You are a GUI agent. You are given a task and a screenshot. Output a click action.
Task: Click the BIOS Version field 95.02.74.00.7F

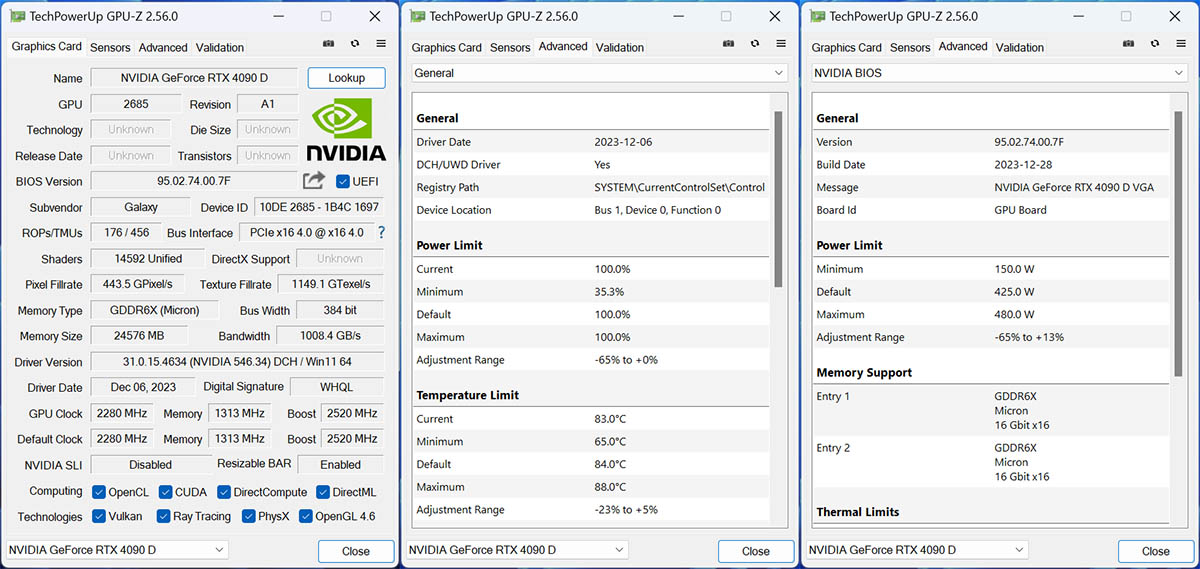point(195,181)
